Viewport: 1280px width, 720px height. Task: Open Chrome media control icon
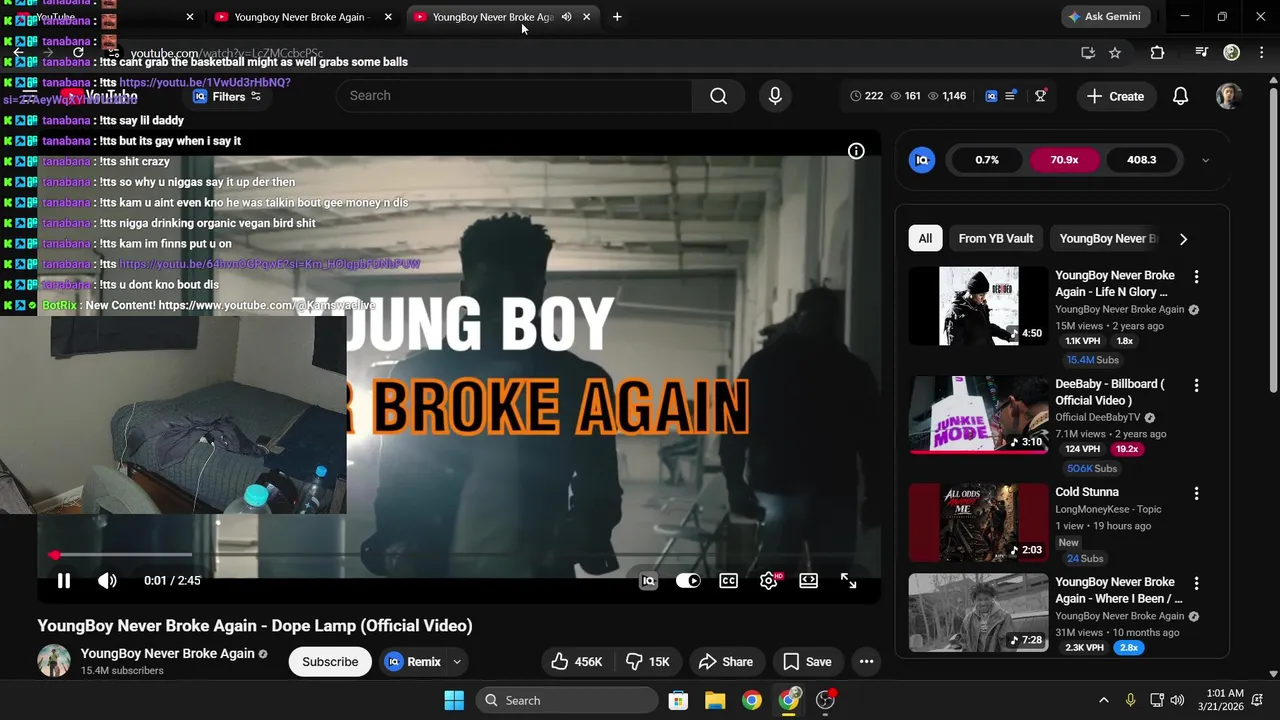1202,53
